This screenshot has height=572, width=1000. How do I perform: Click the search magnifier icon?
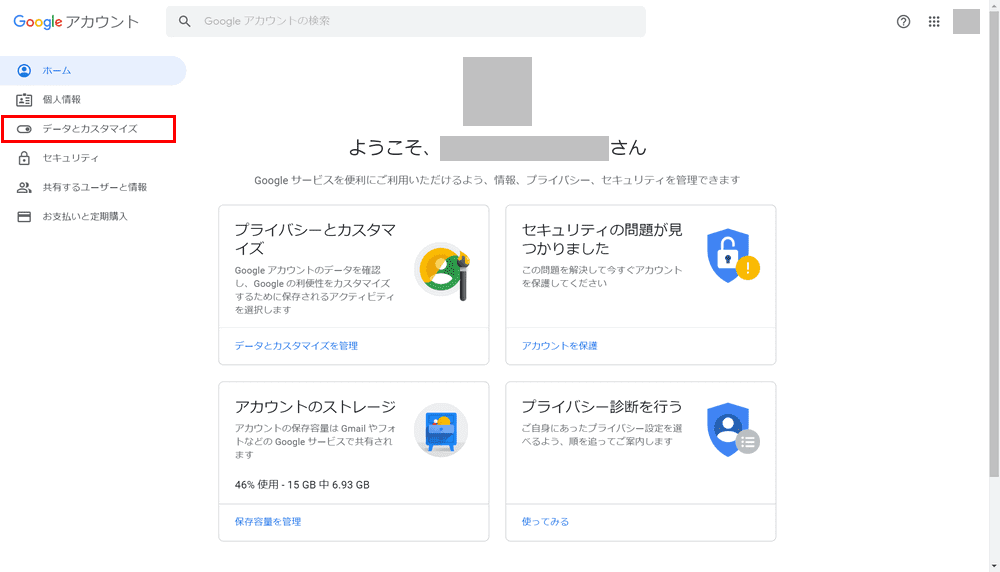(x=184, y=21)
